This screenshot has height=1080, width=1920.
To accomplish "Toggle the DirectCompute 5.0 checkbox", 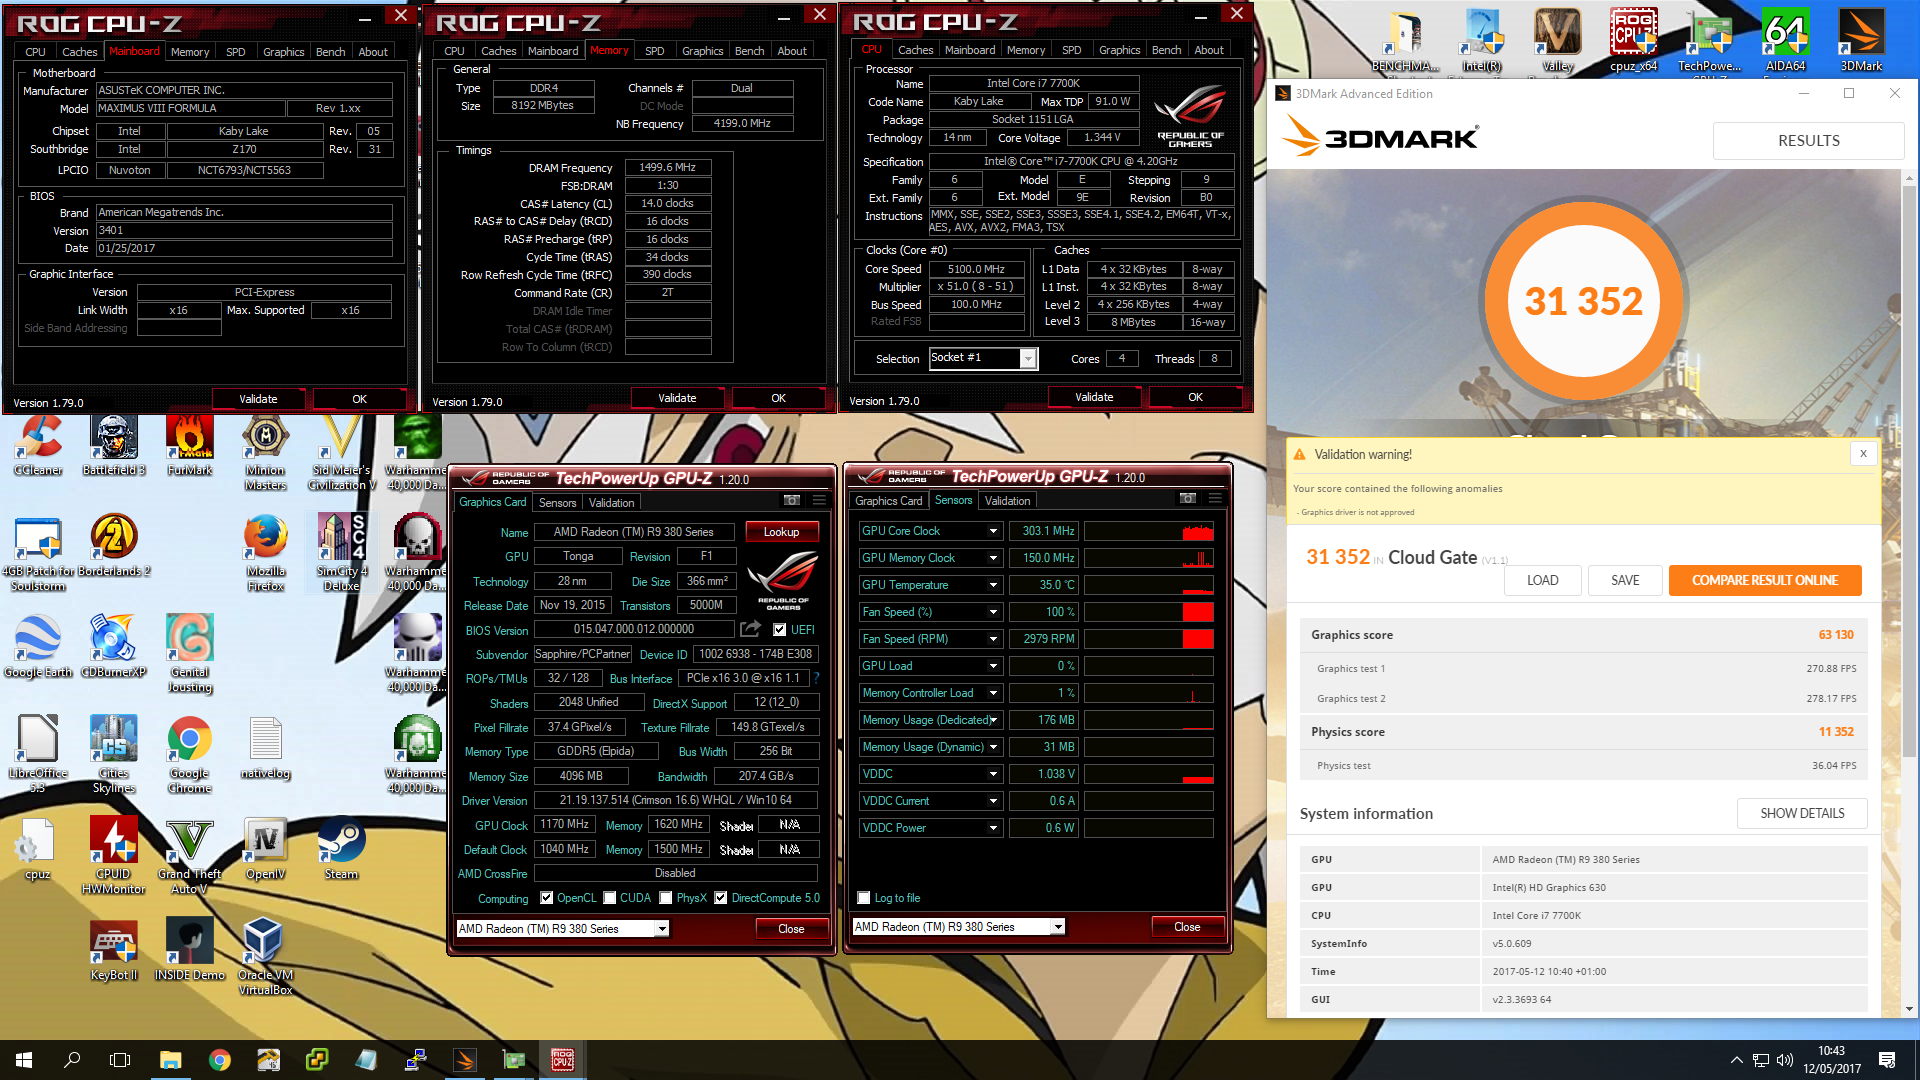I will [x=720, y=898].
